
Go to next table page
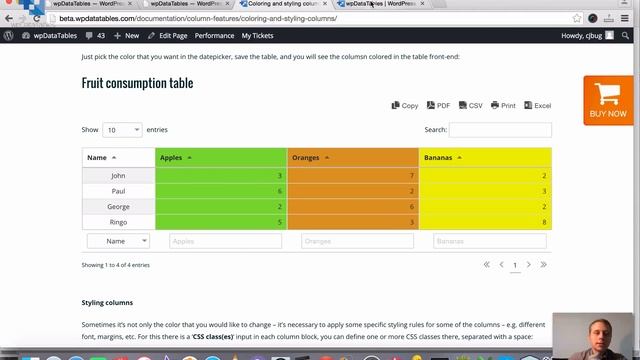pyautogui.click(x=529, y=265)
